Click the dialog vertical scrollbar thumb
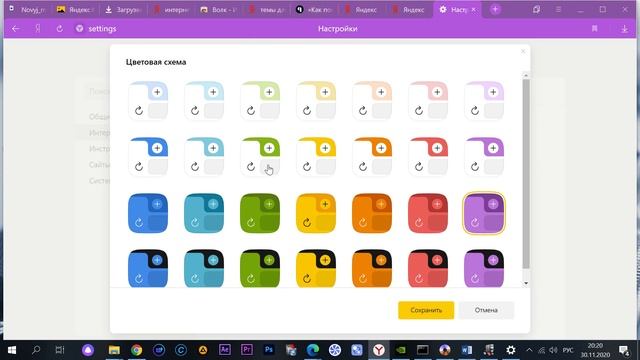Image resolution: width=640 pixels, height=360 pixels. tap(526, 174)
